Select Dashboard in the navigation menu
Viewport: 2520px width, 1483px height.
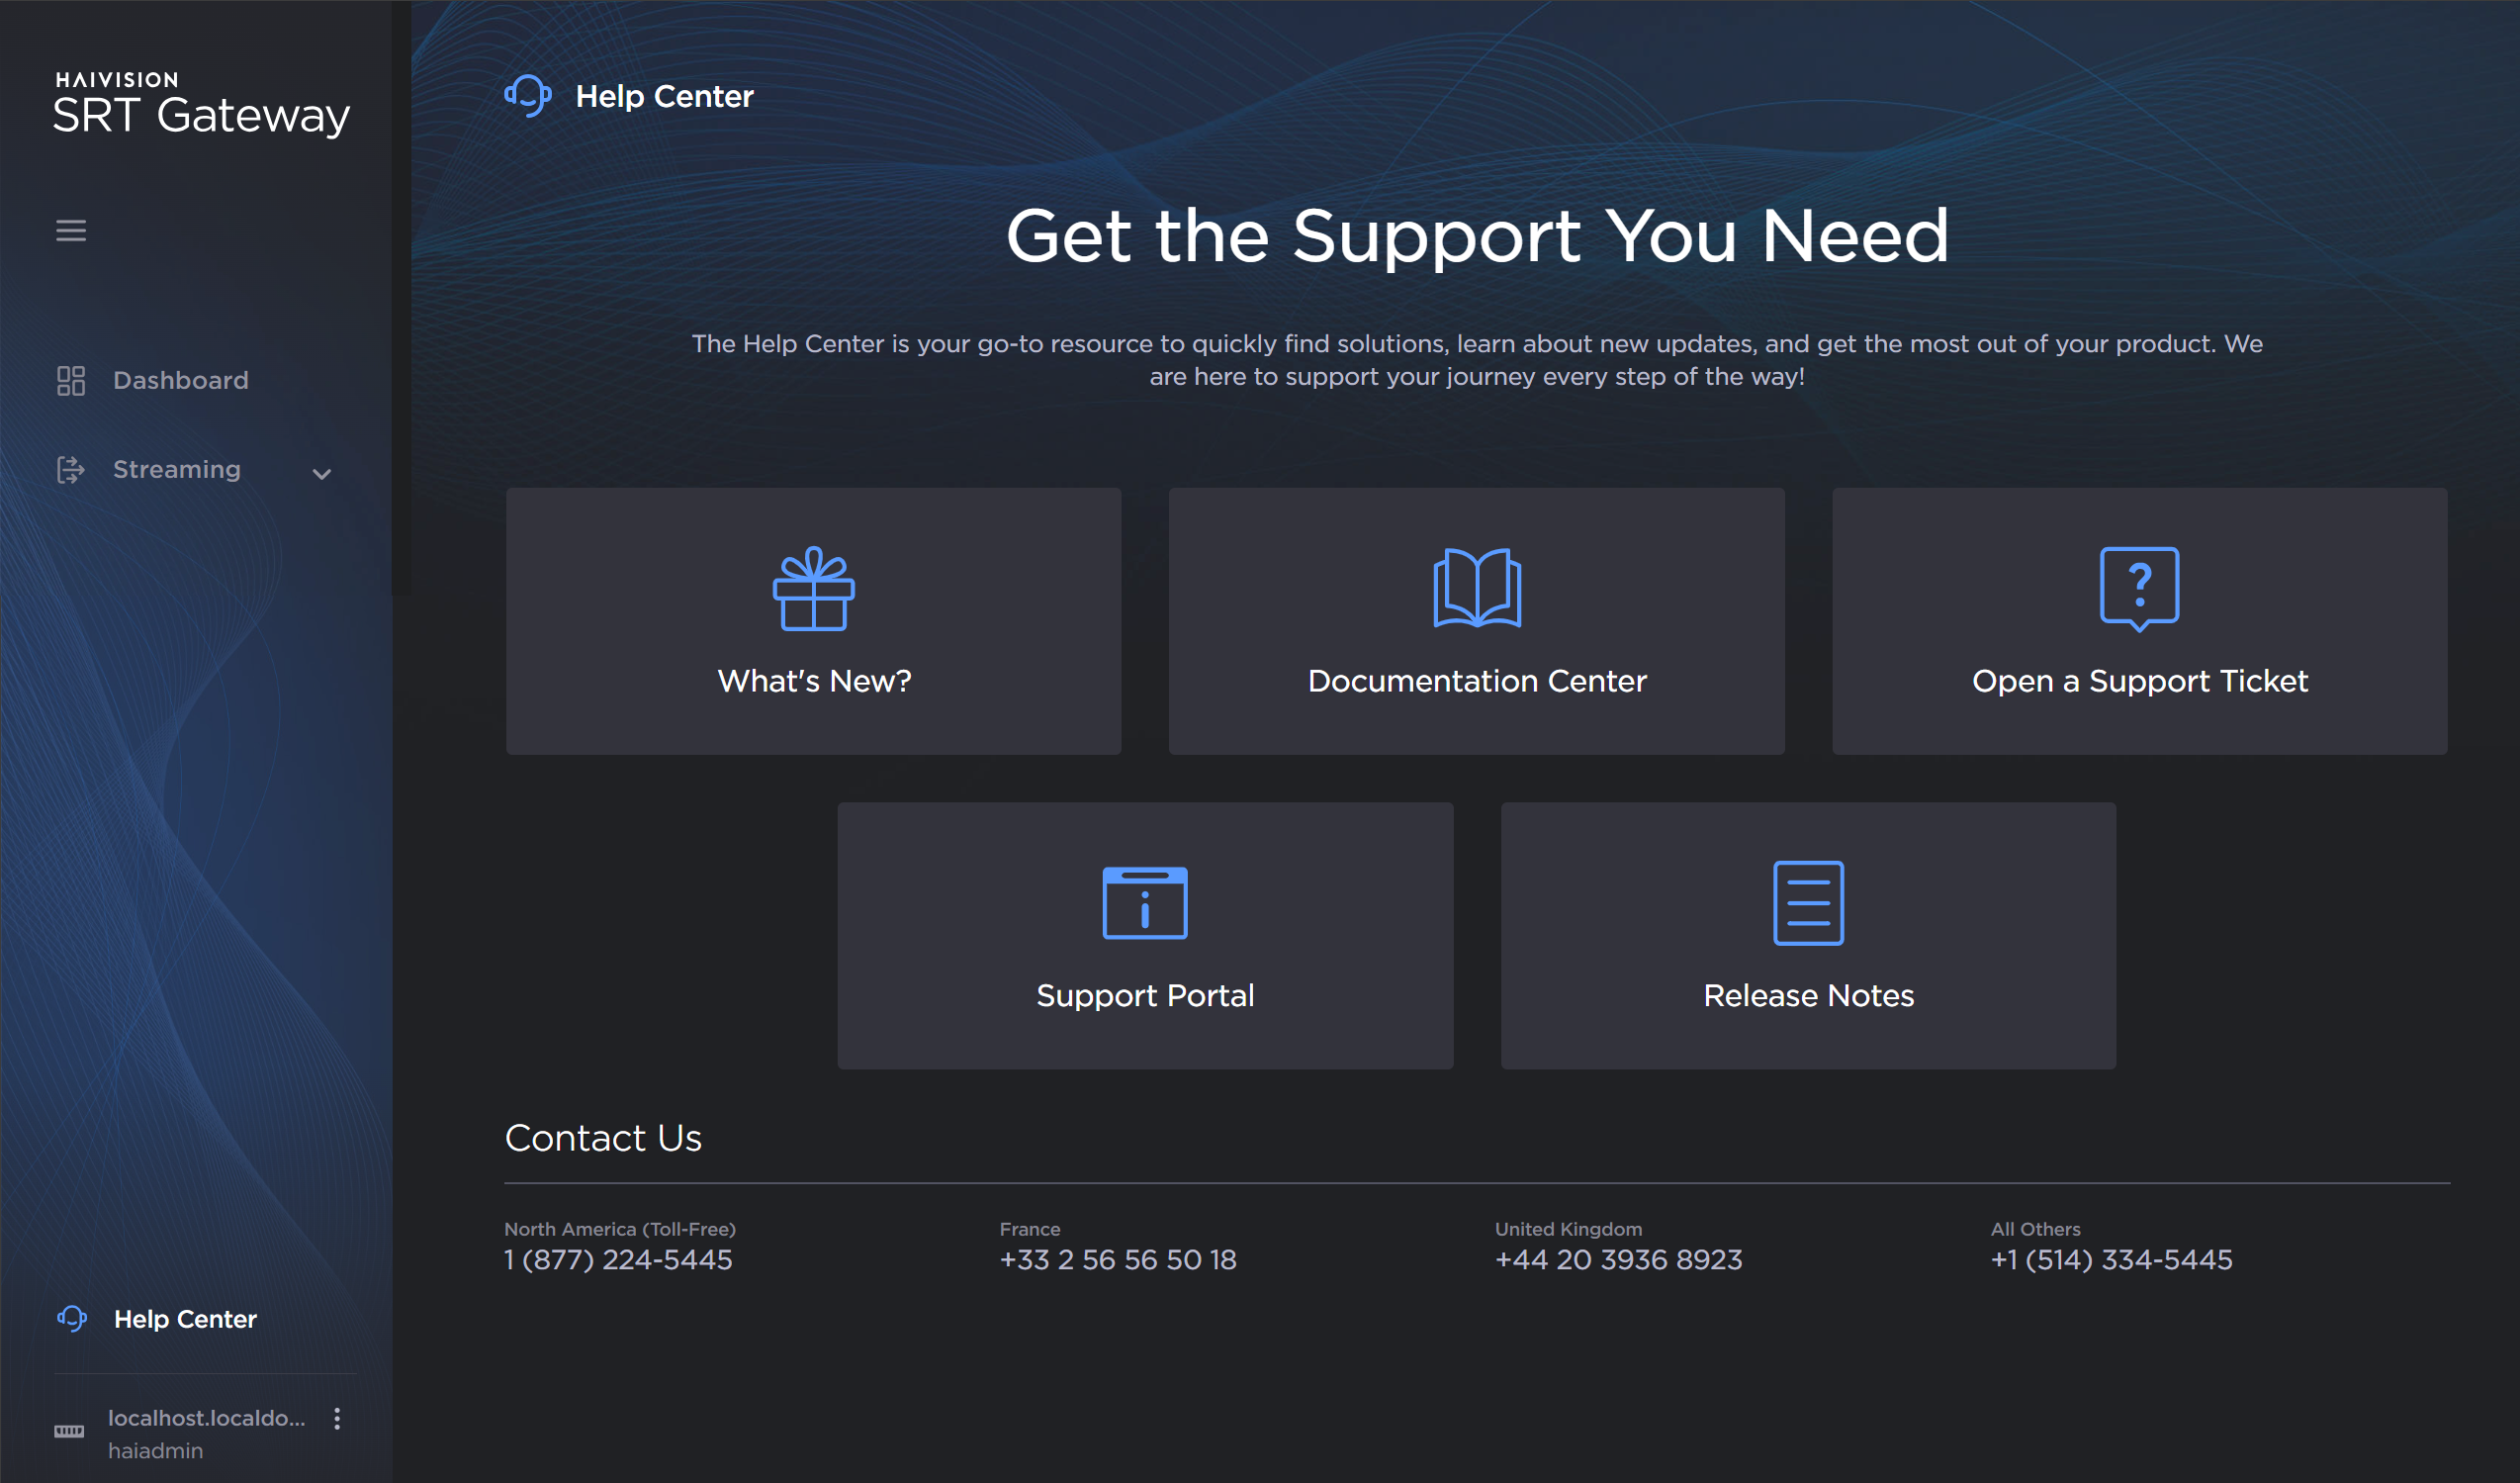(x=180, y=380)
